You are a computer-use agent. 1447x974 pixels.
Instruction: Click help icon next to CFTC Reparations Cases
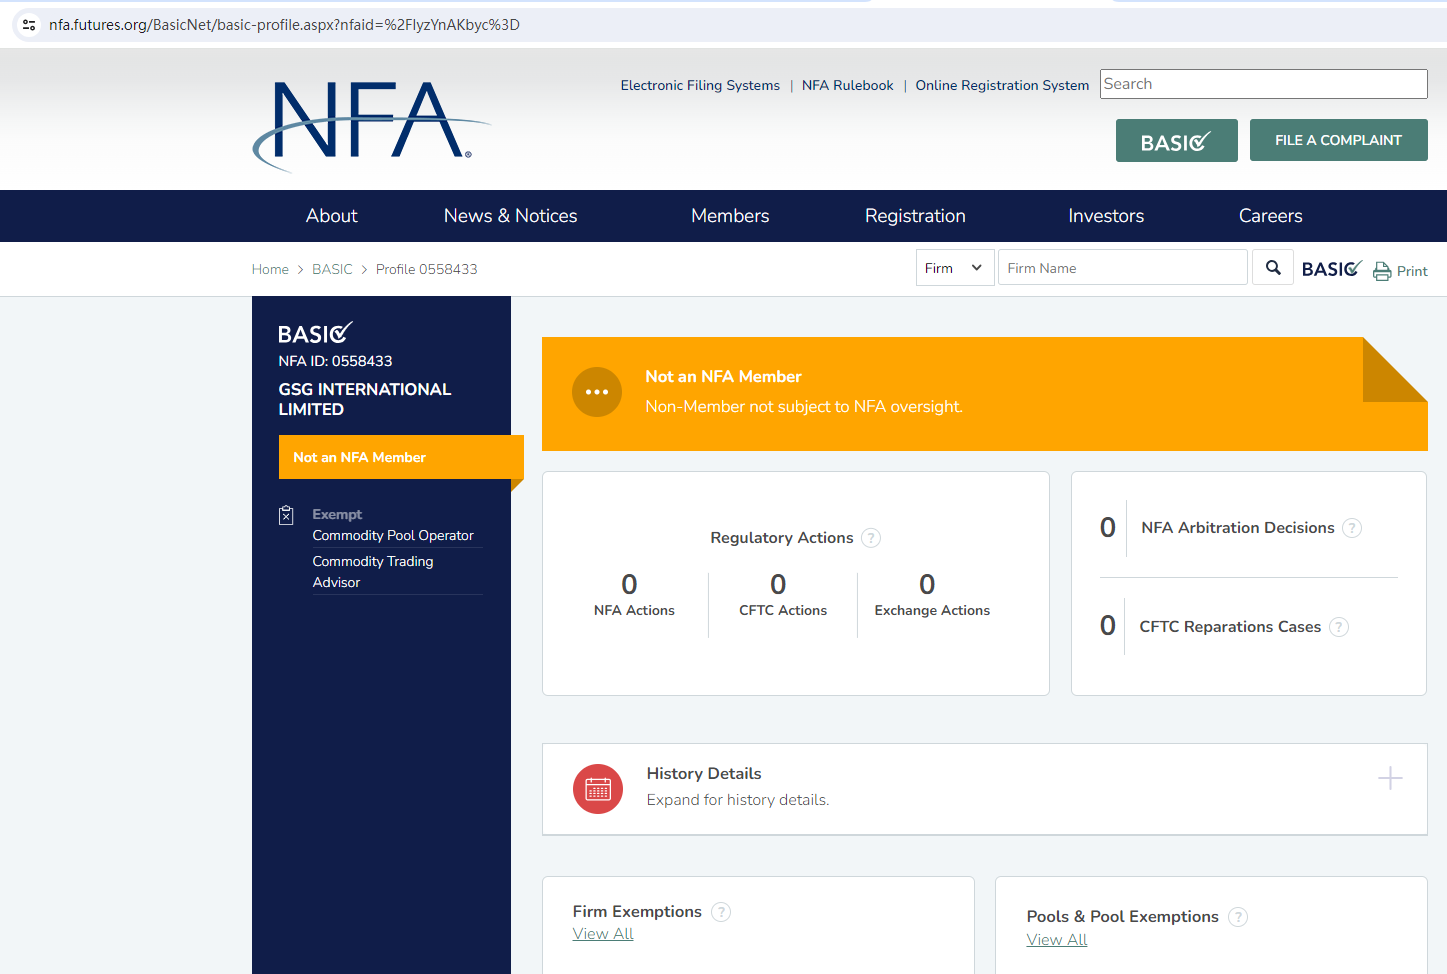point(1339,627)
